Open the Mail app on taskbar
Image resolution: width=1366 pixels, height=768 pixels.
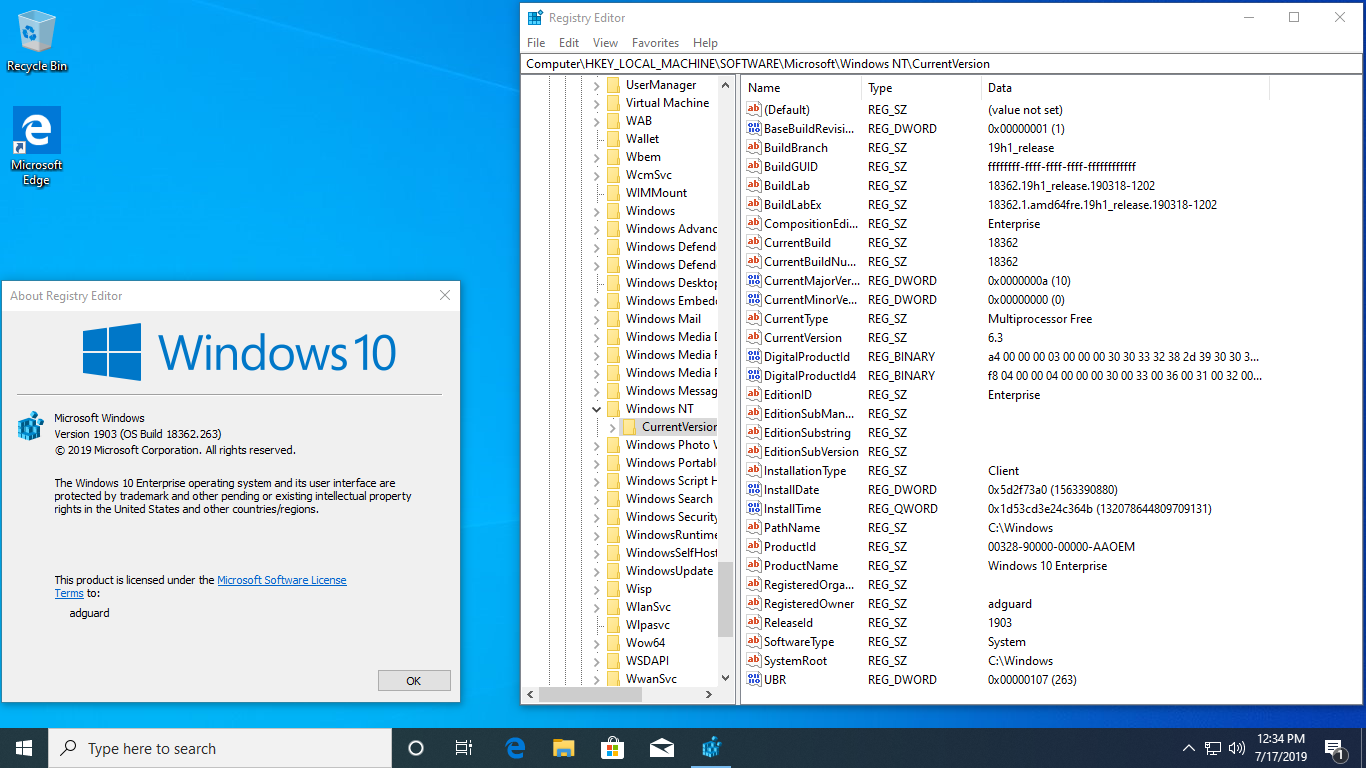click(x=661, y=748)
